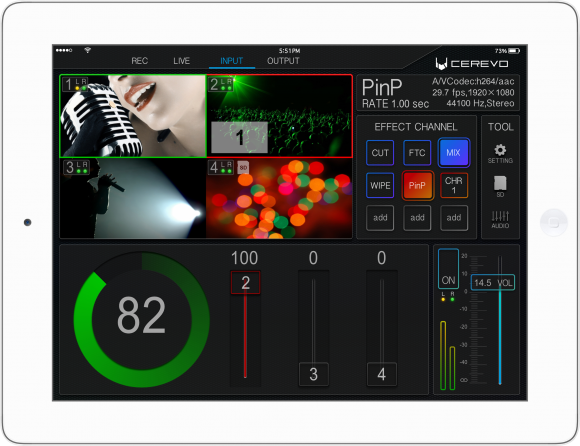This screenshot has width=580, height=446.
Task: Select the FTC effect button
Action: pyautogui.click(x=417, y=153)
